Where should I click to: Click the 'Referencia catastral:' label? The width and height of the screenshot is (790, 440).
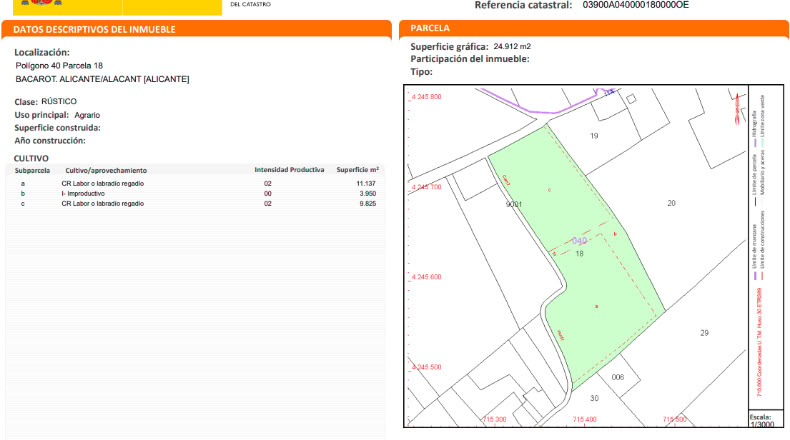[523, 5]
